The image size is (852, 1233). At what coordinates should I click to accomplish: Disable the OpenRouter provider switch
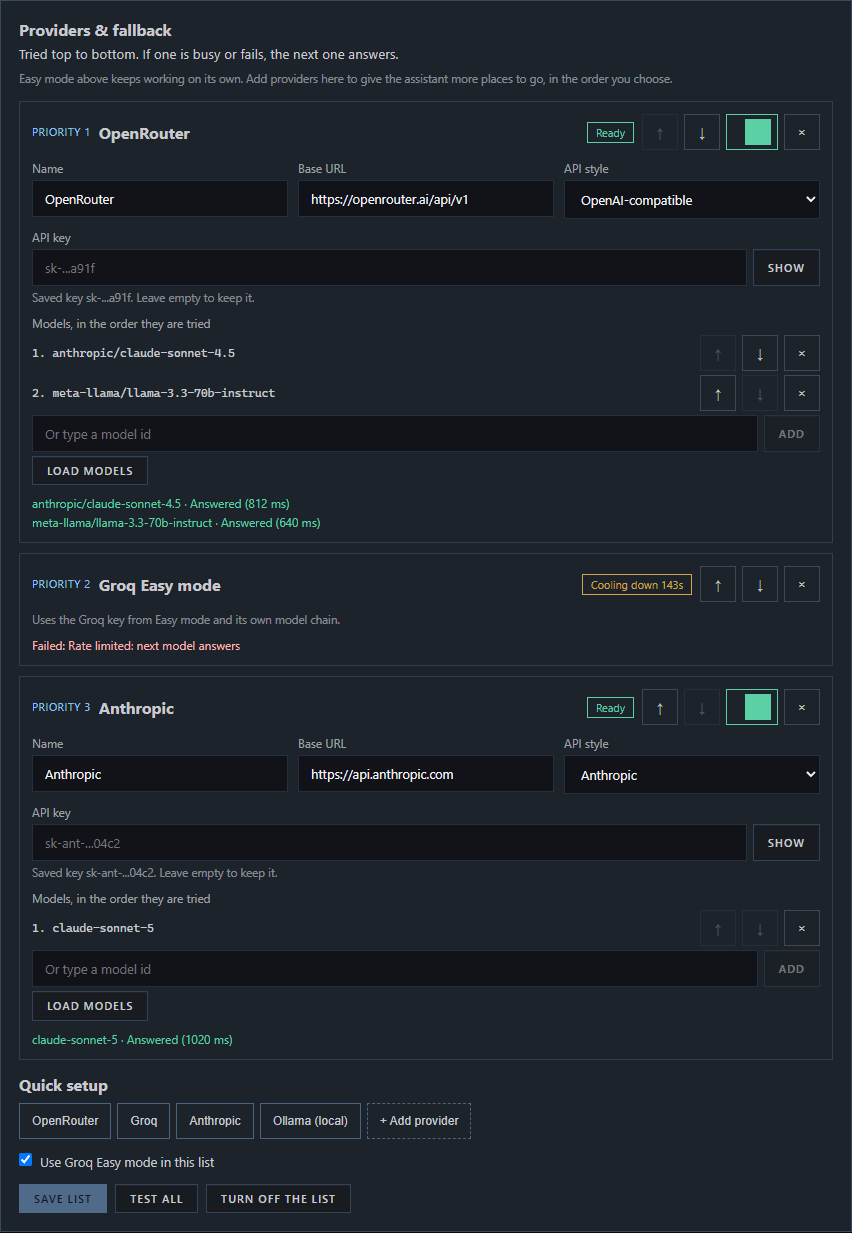point(752,133)
